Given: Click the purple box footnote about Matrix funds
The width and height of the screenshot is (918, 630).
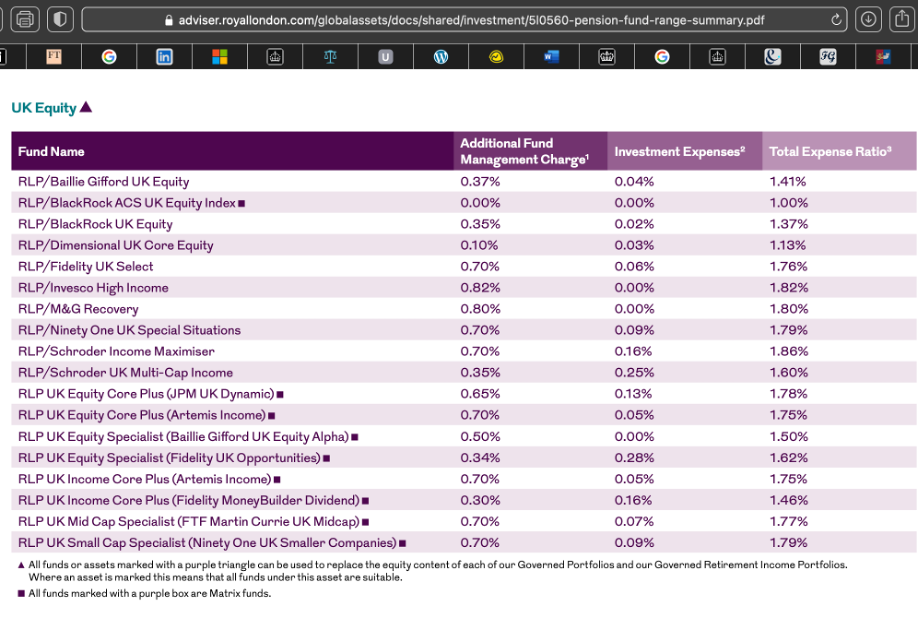Looking at the screenshot, I should (145, 593).
